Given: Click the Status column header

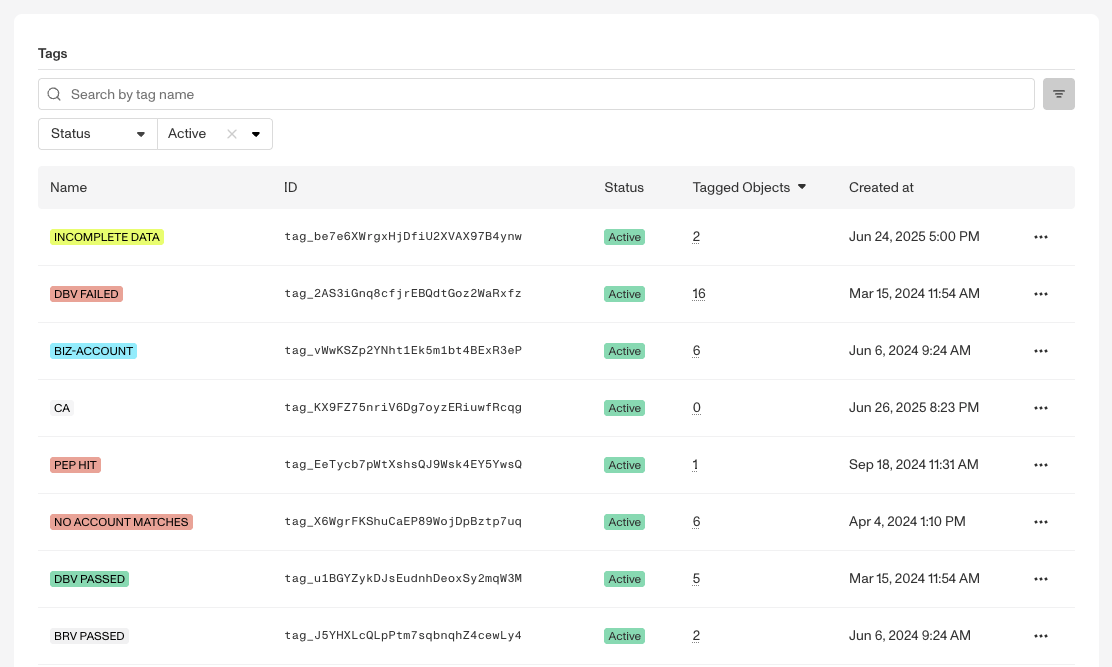Looking at the screenshot, I should coord(623,187).
